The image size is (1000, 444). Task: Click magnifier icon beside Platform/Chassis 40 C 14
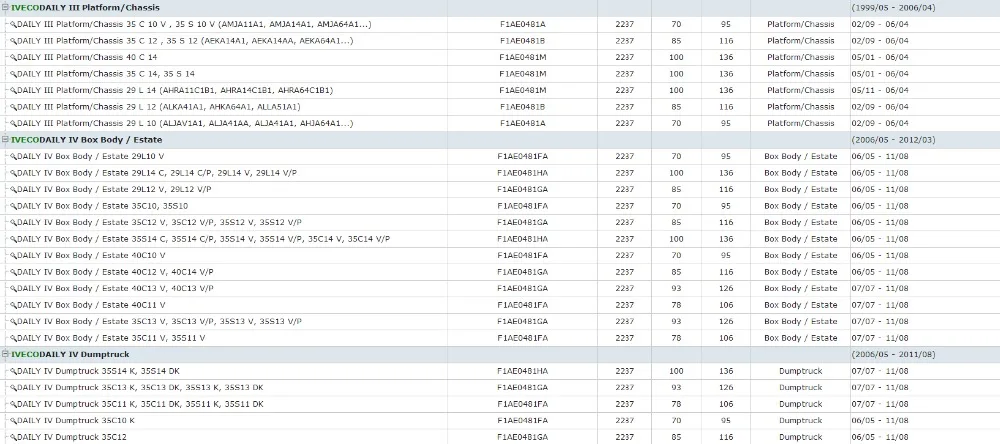[x=13, y=57]
